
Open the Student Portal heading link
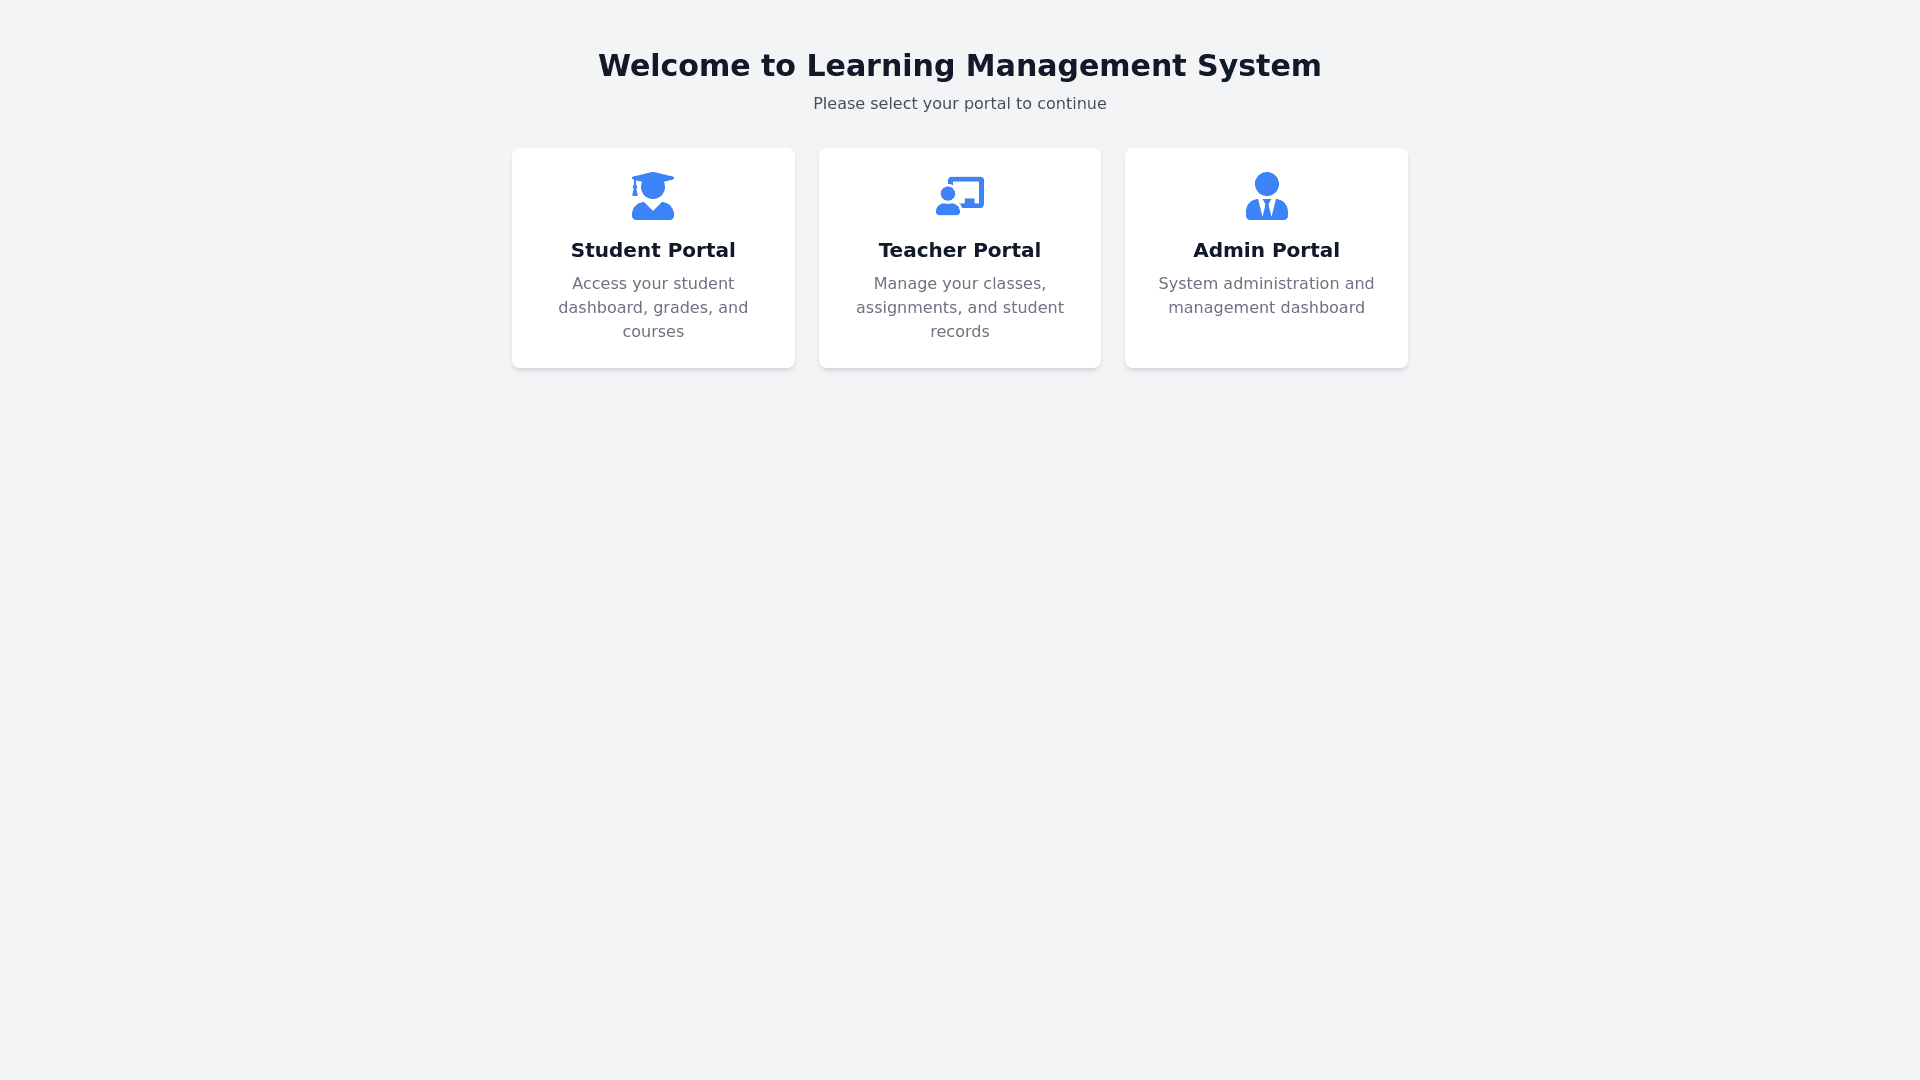coord(653,250)
